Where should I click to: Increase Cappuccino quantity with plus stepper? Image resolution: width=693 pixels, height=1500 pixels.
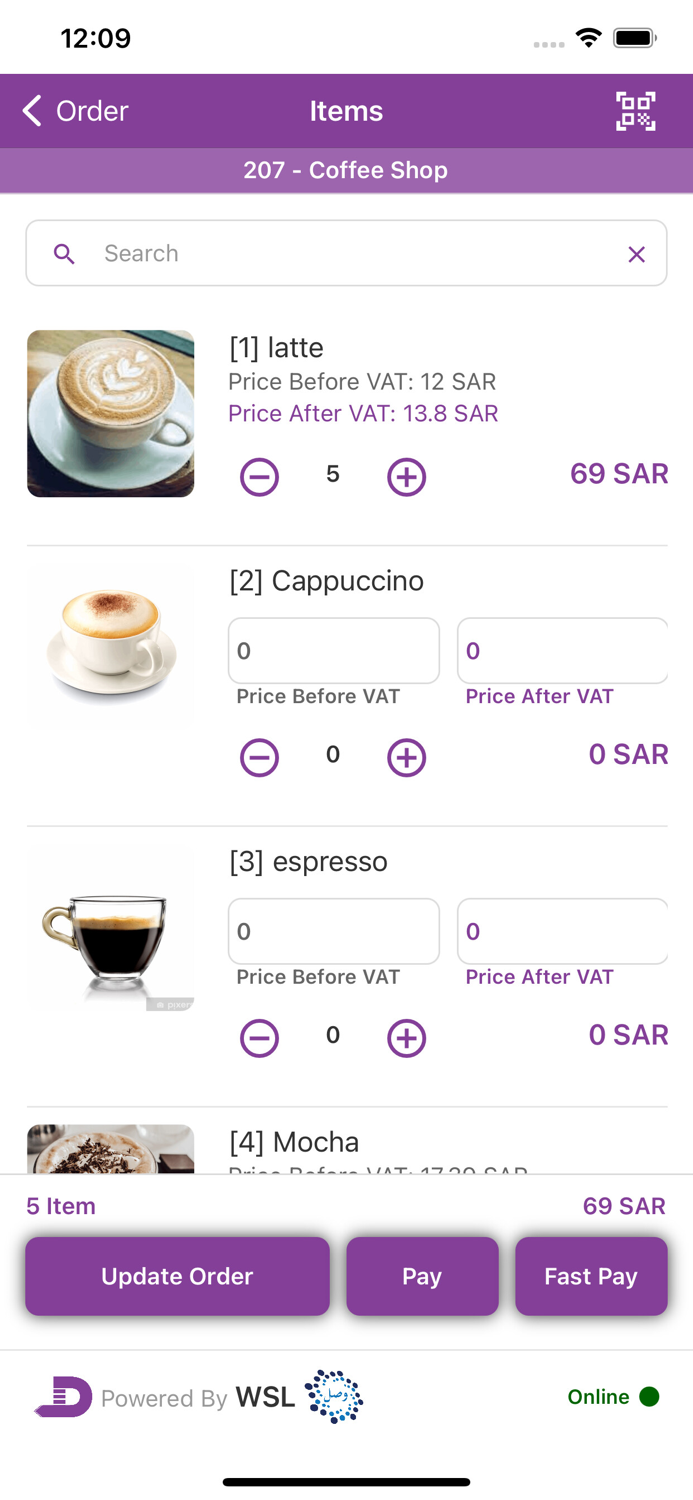pos(406,757)
